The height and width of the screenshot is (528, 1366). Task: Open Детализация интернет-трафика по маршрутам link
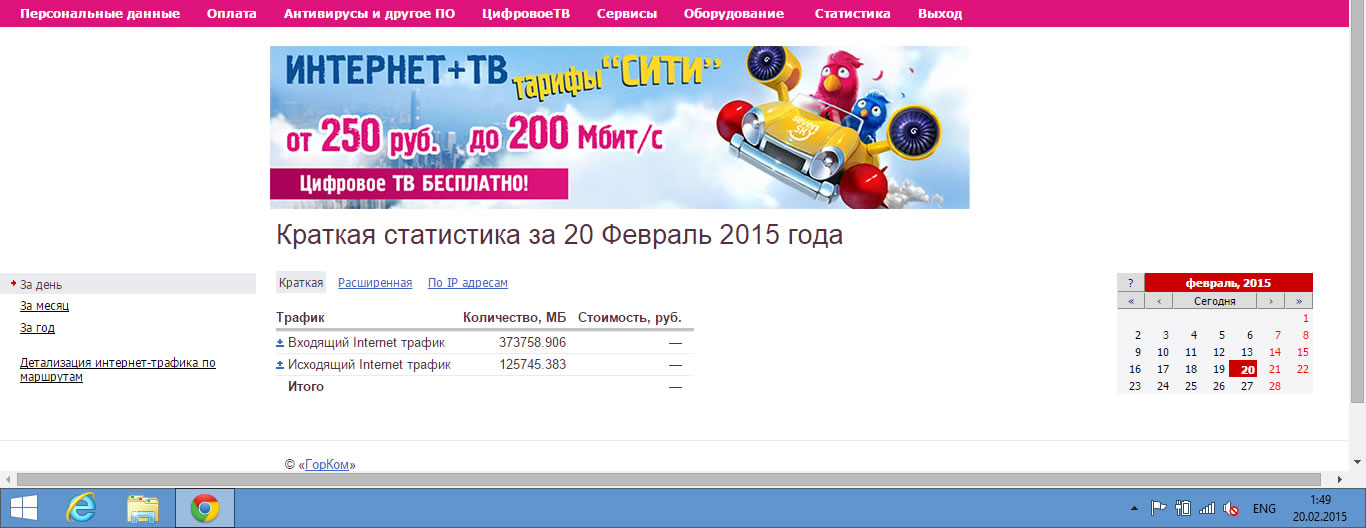[118, 370]
